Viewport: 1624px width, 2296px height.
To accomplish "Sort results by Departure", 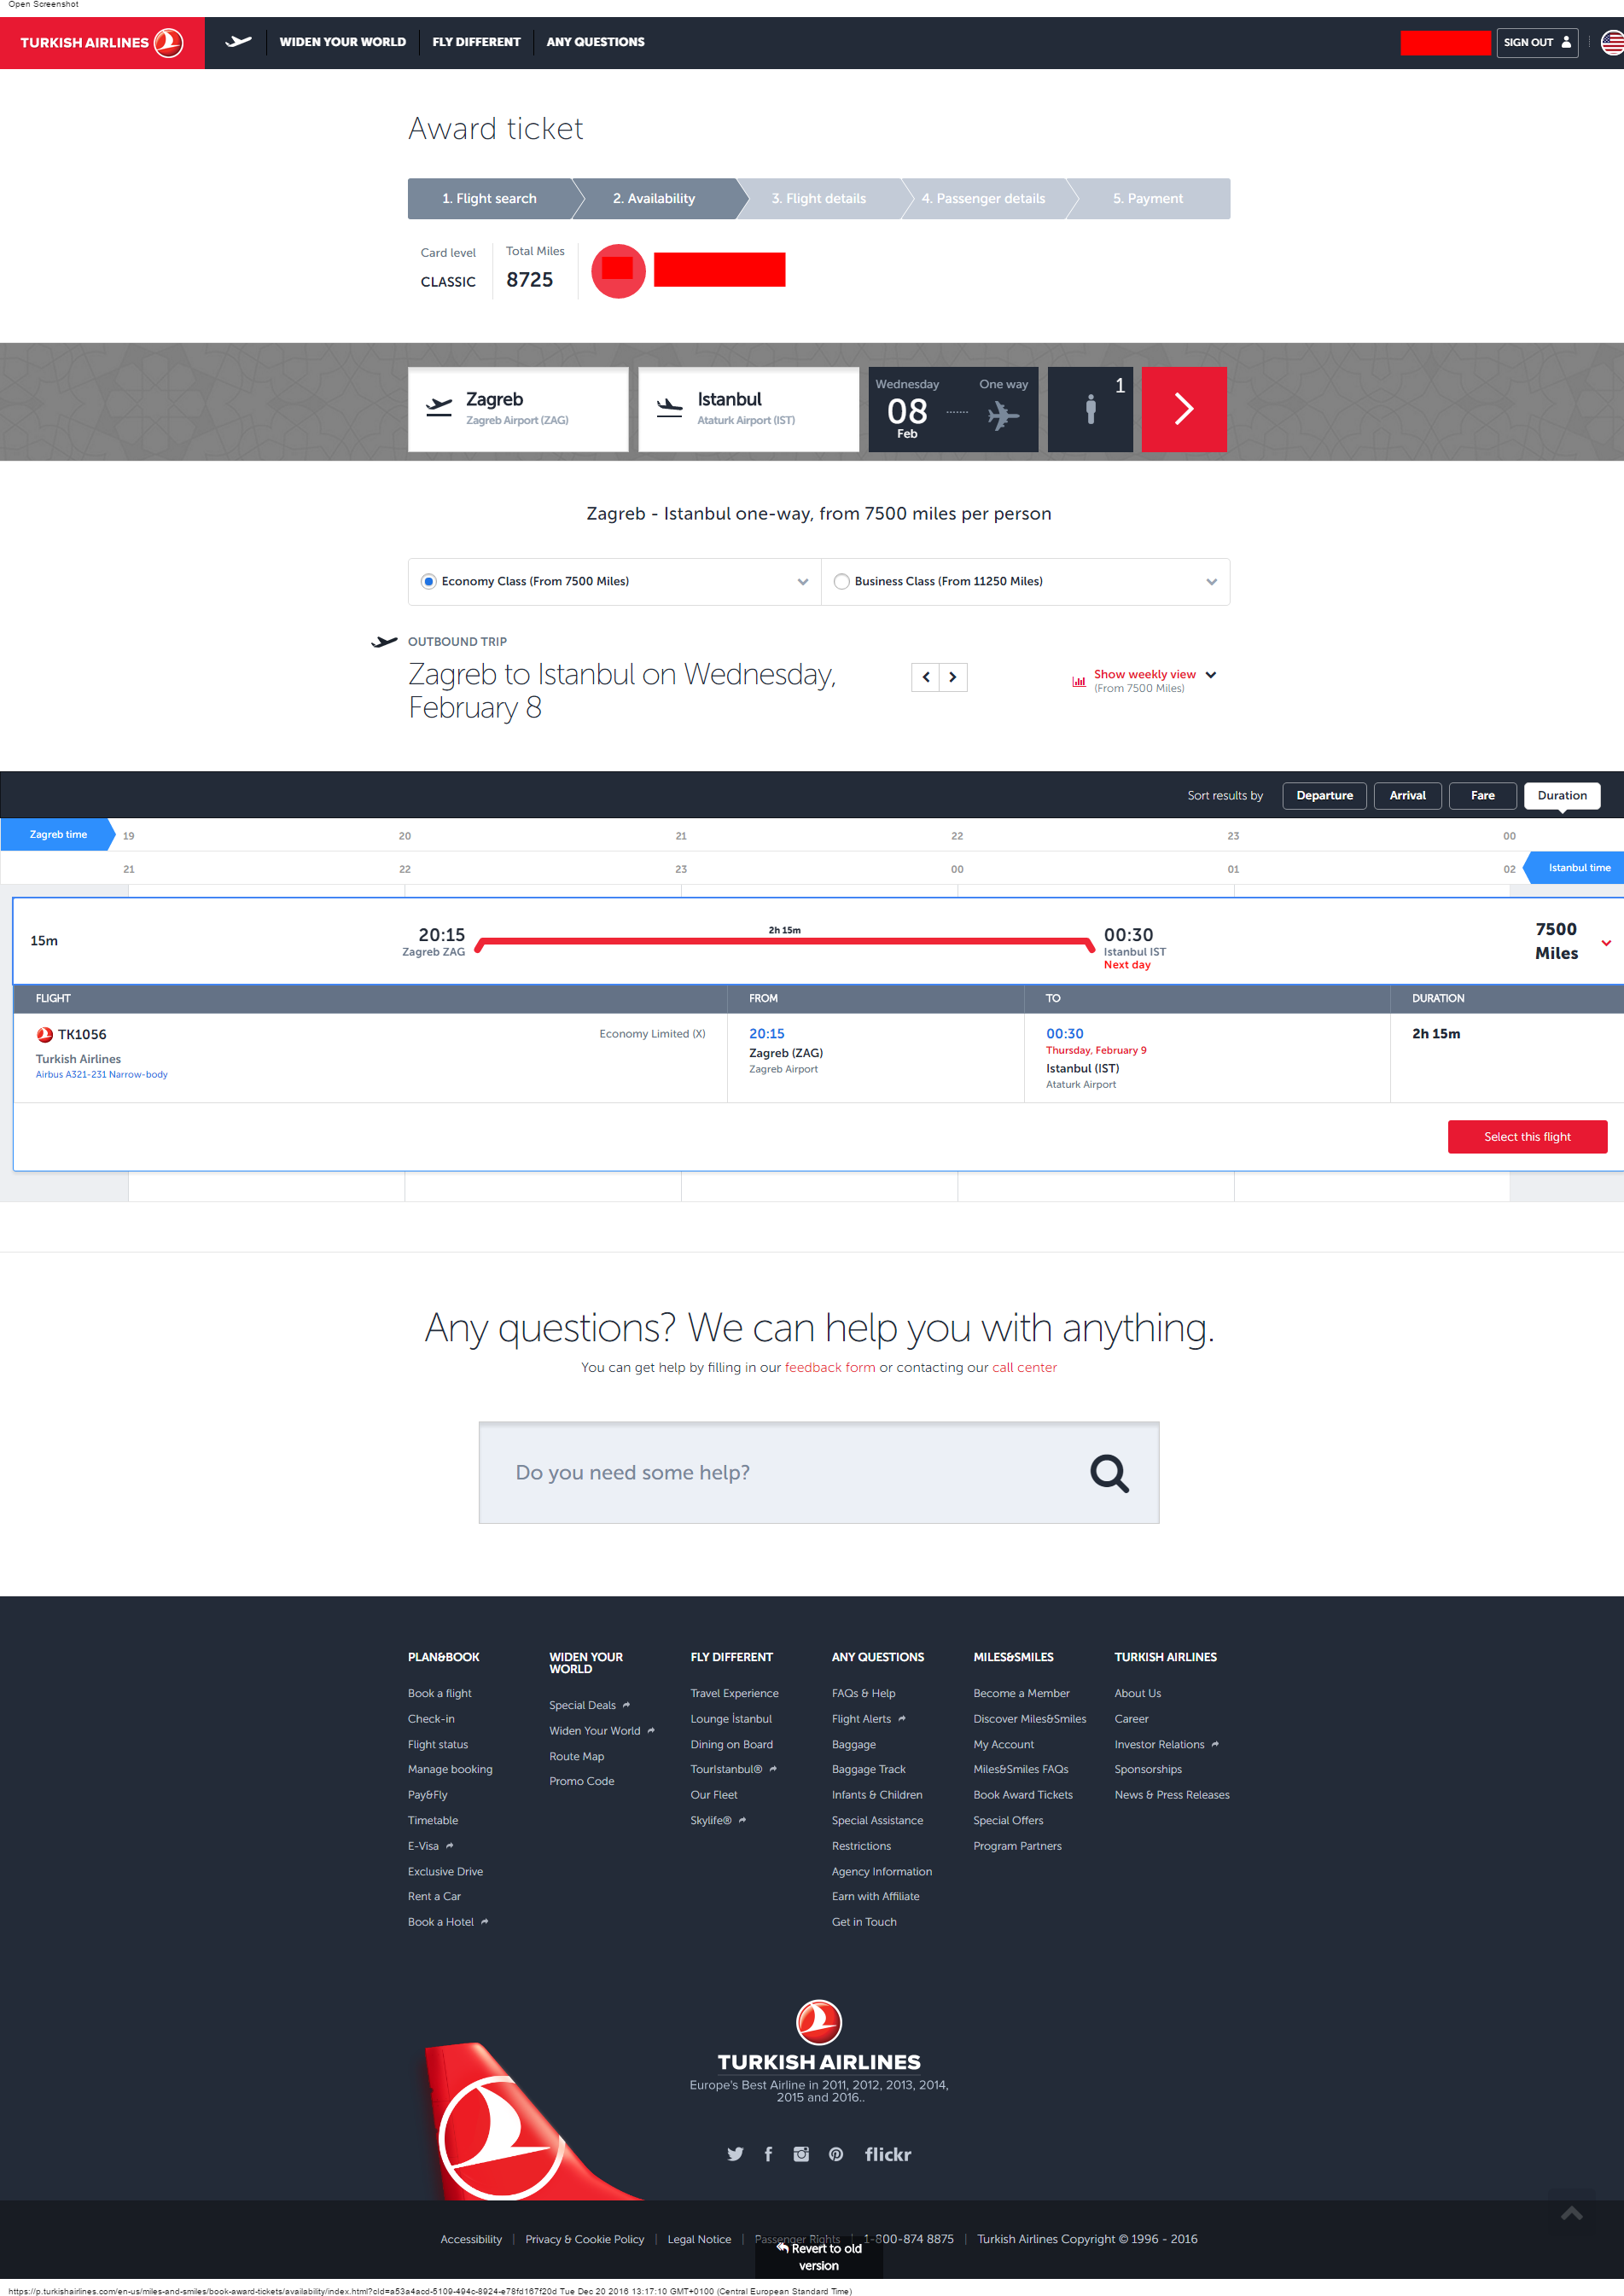I will click(1324, 795).
